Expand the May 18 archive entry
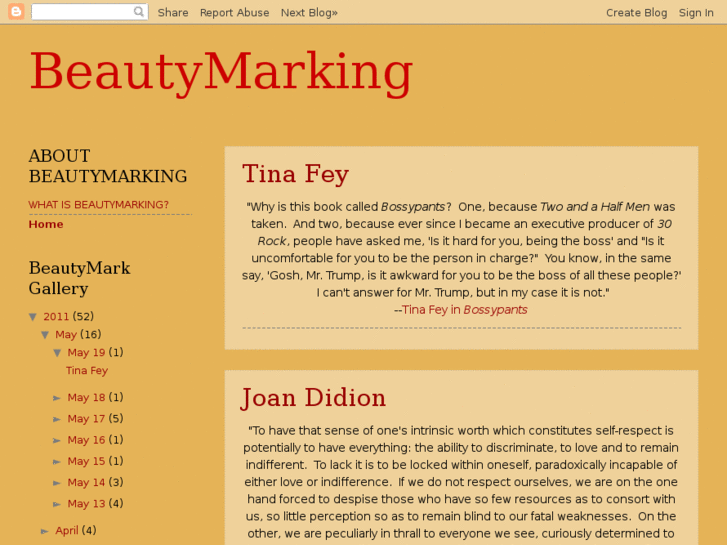The height and width of the screenshot is (545, 727). 57,398
